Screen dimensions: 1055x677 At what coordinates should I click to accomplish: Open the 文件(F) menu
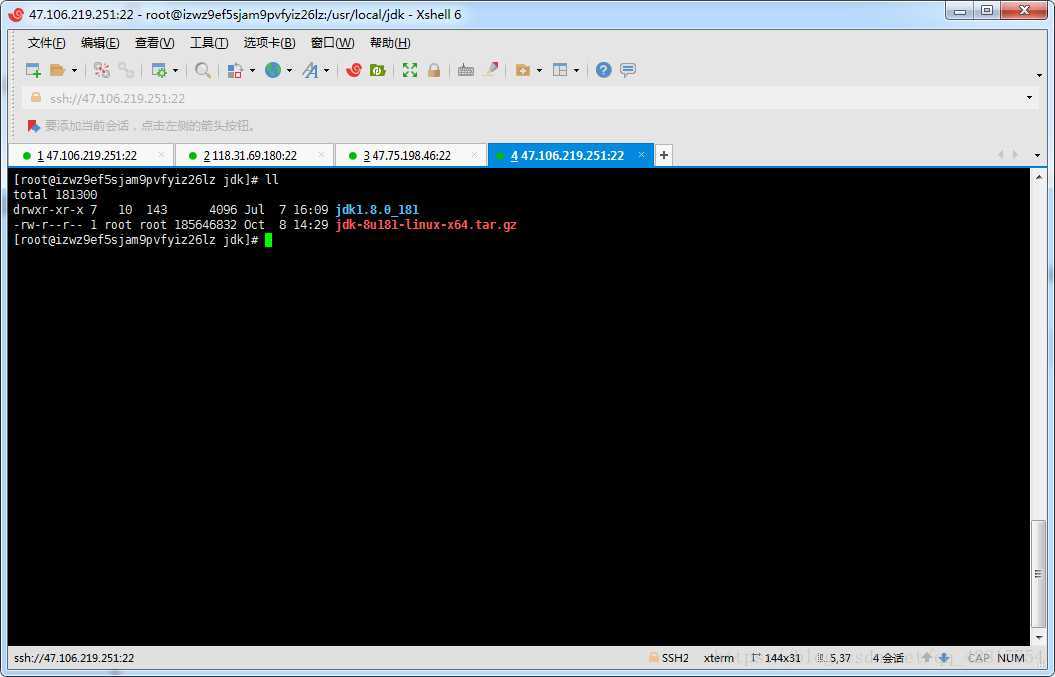pos(46,43)
